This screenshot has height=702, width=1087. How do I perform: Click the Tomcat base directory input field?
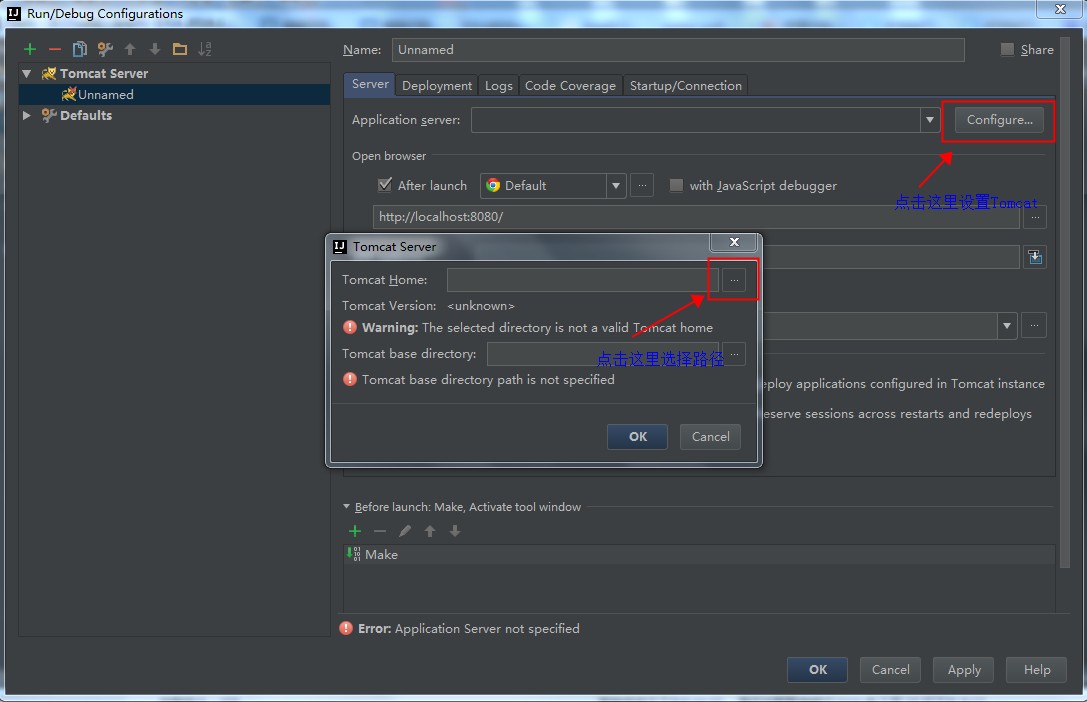point(603,353)
